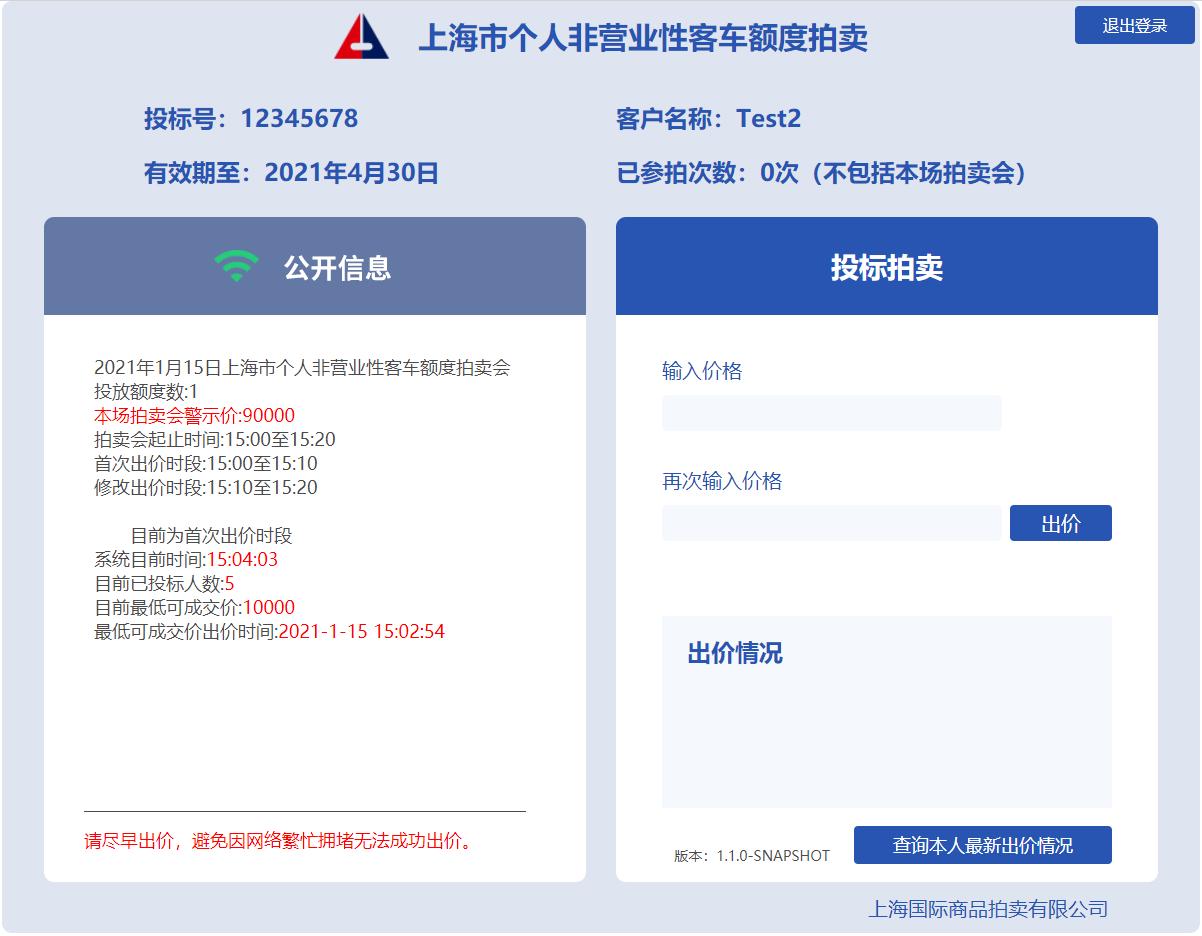Open 查询本人最新出价情况 query button
Screen dimensions: 1202x936
[983, 845]
